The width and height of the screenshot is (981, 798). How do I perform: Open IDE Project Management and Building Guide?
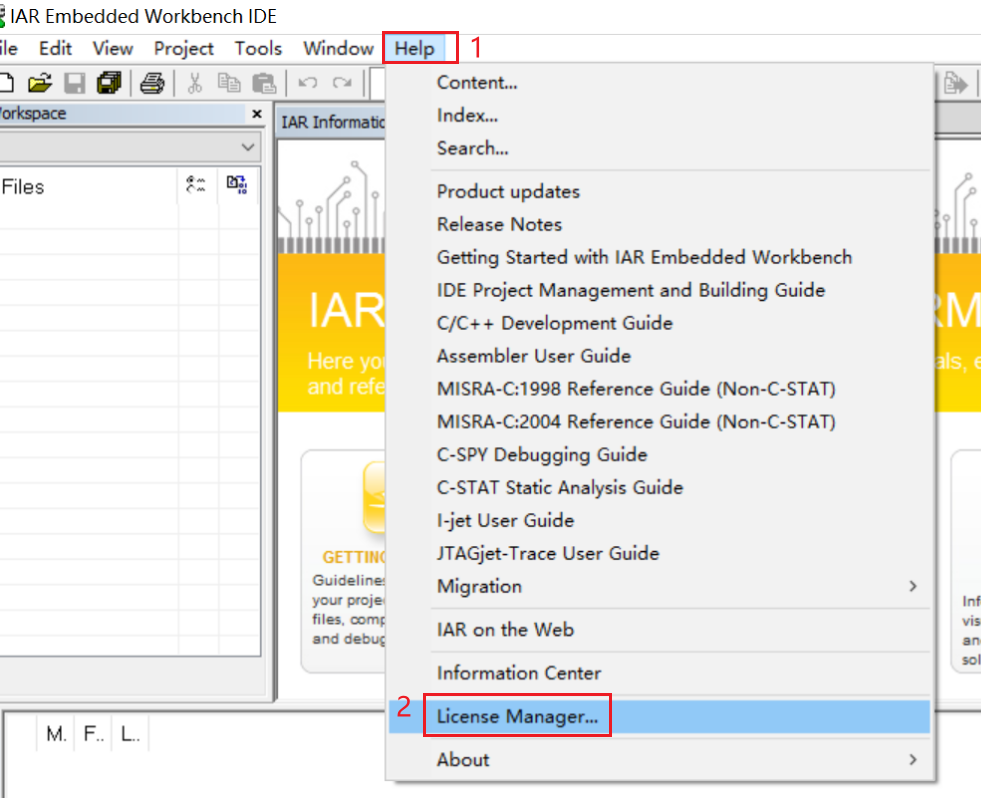coord(659,290)
